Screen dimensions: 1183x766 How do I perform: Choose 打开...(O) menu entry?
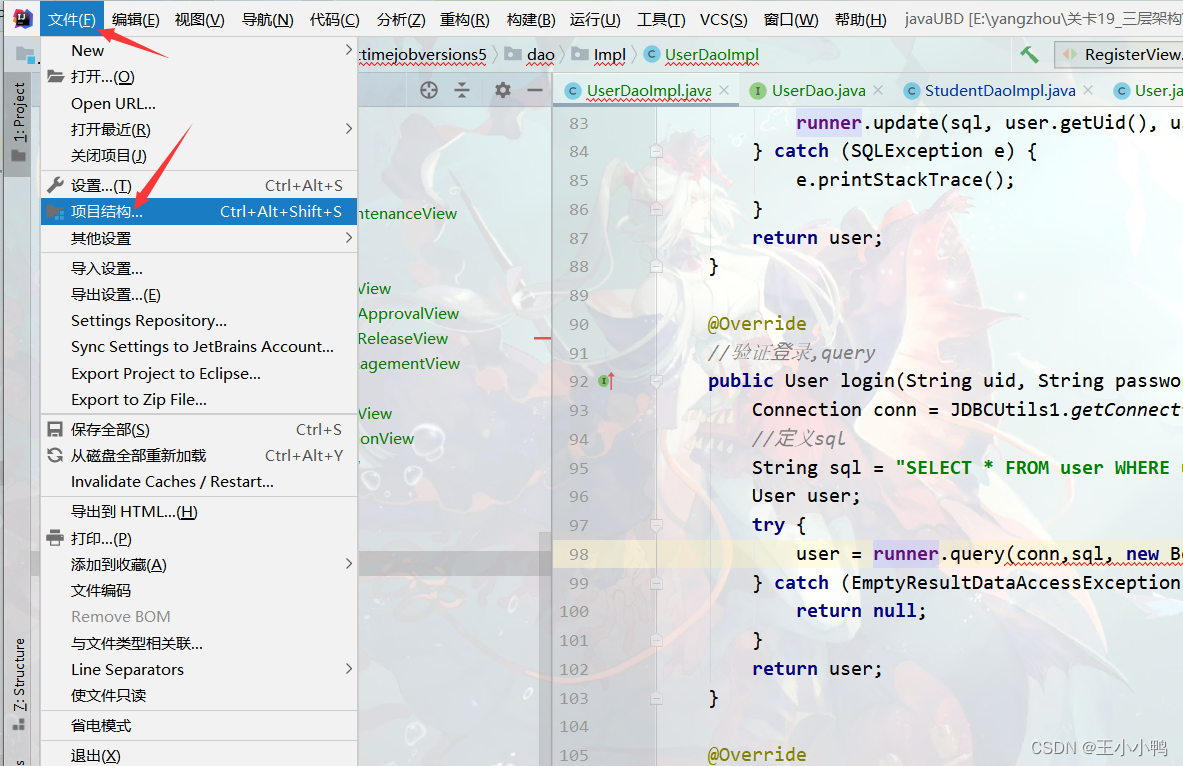(199, 77)
